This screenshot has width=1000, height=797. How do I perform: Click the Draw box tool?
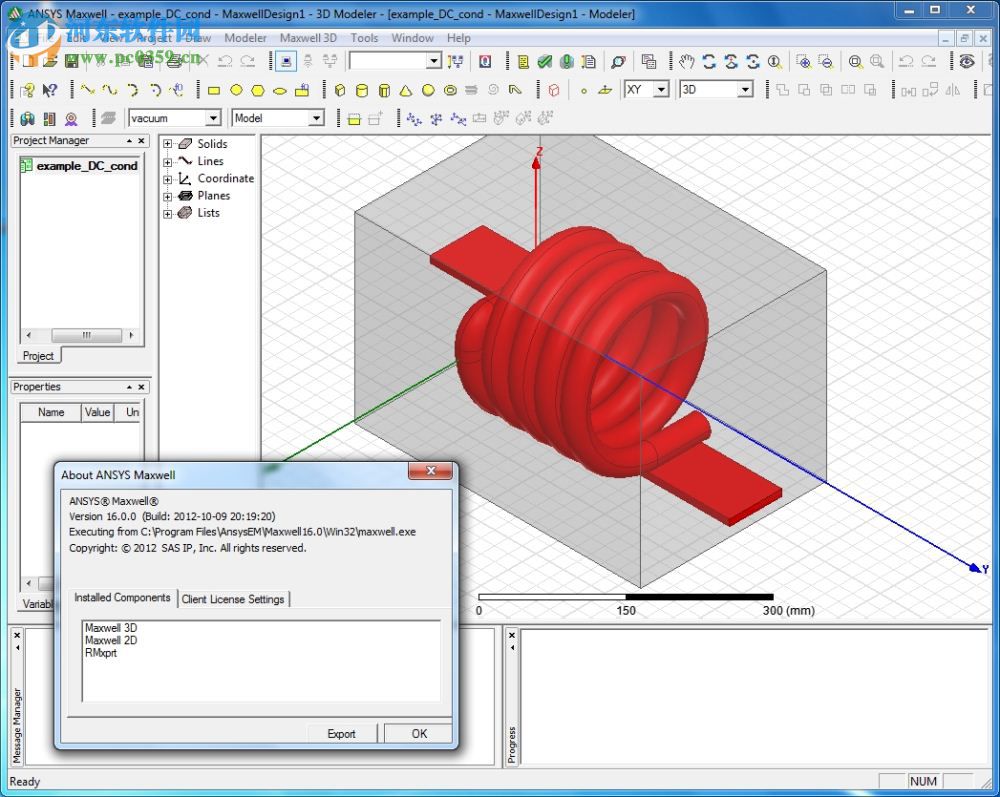[x=339, y=90]
